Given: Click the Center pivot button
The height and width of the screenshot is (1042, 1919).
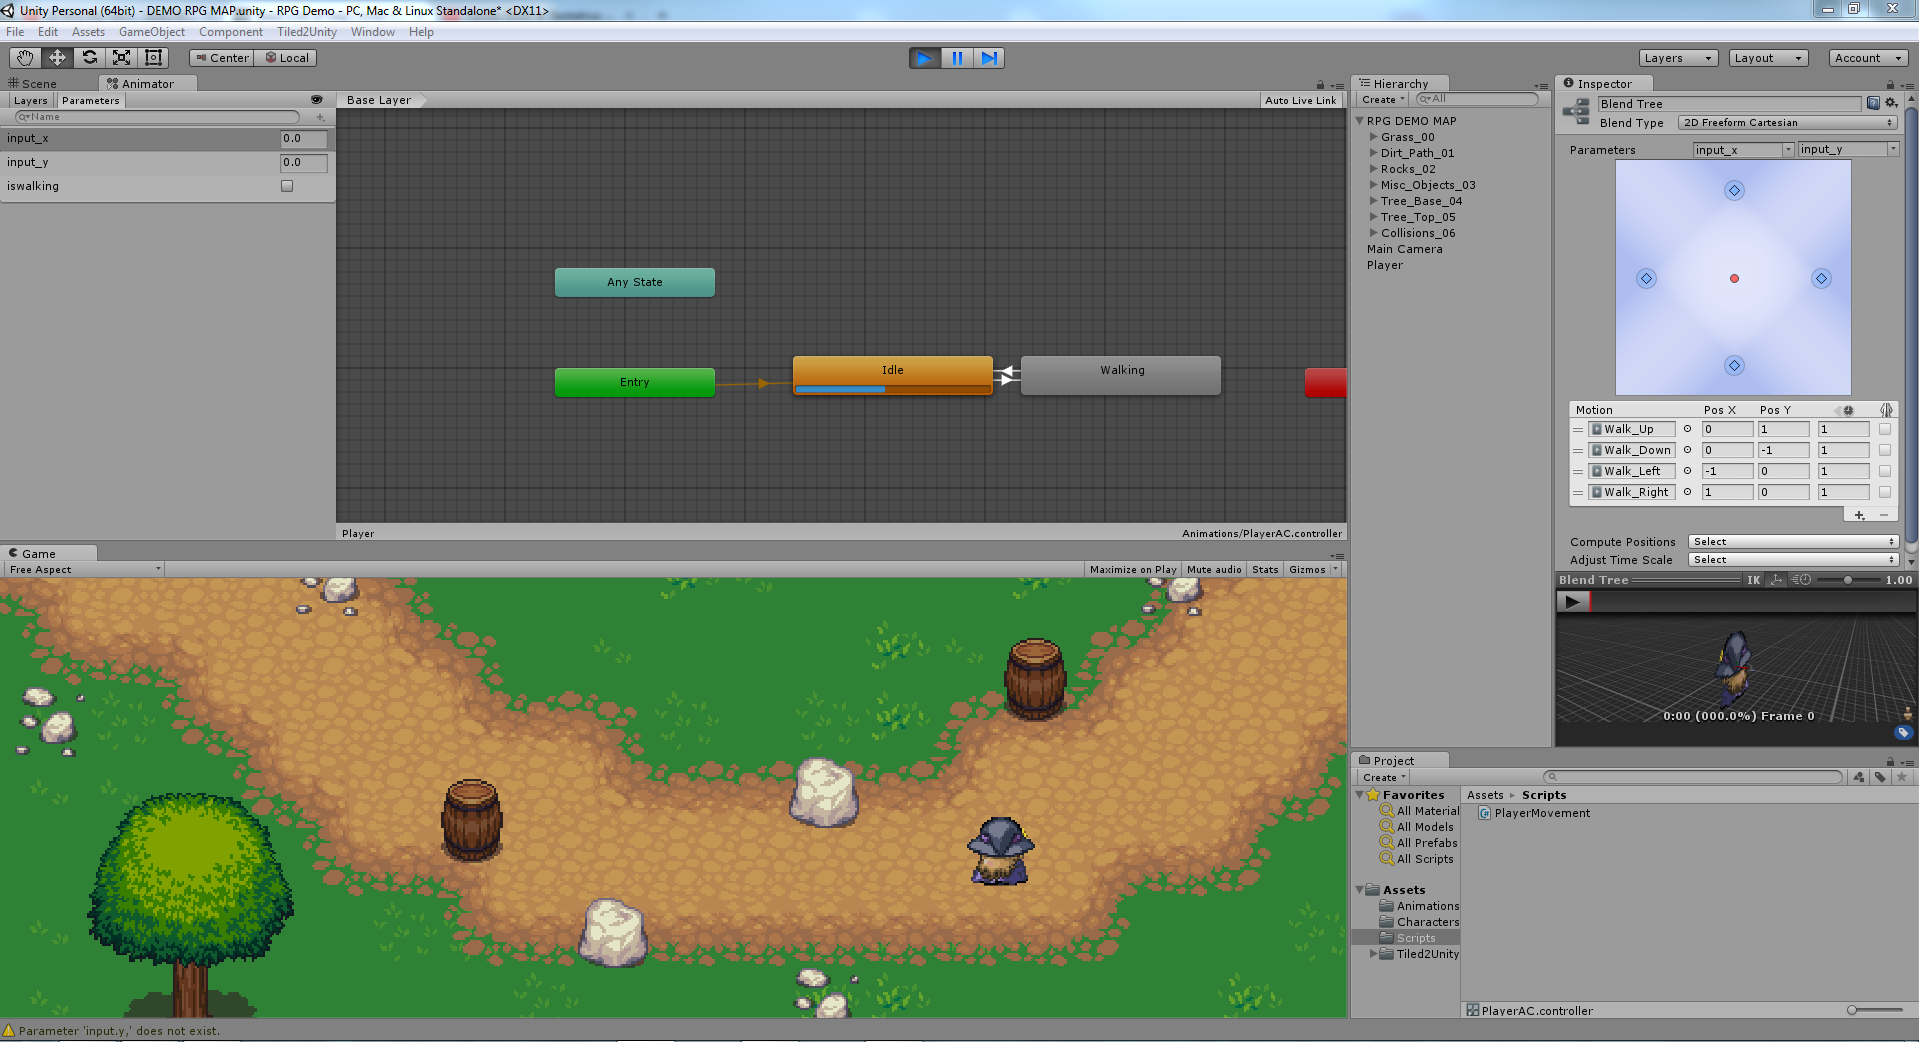Looking at the screenshot, I should (x=222, y=58).
